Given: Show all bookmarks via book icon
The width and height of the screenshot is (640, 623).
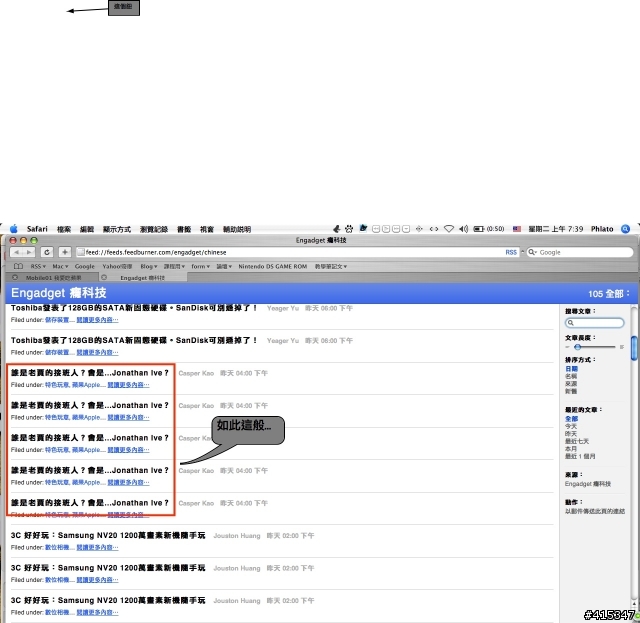Looking at the screenshot, I should pyautogui.click(x=18, y=266).
